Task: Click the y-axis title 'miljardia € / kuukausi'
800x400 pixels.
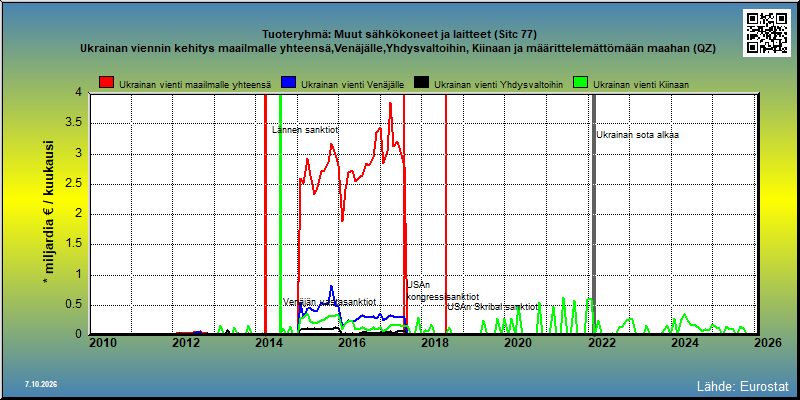Action: 50,213
